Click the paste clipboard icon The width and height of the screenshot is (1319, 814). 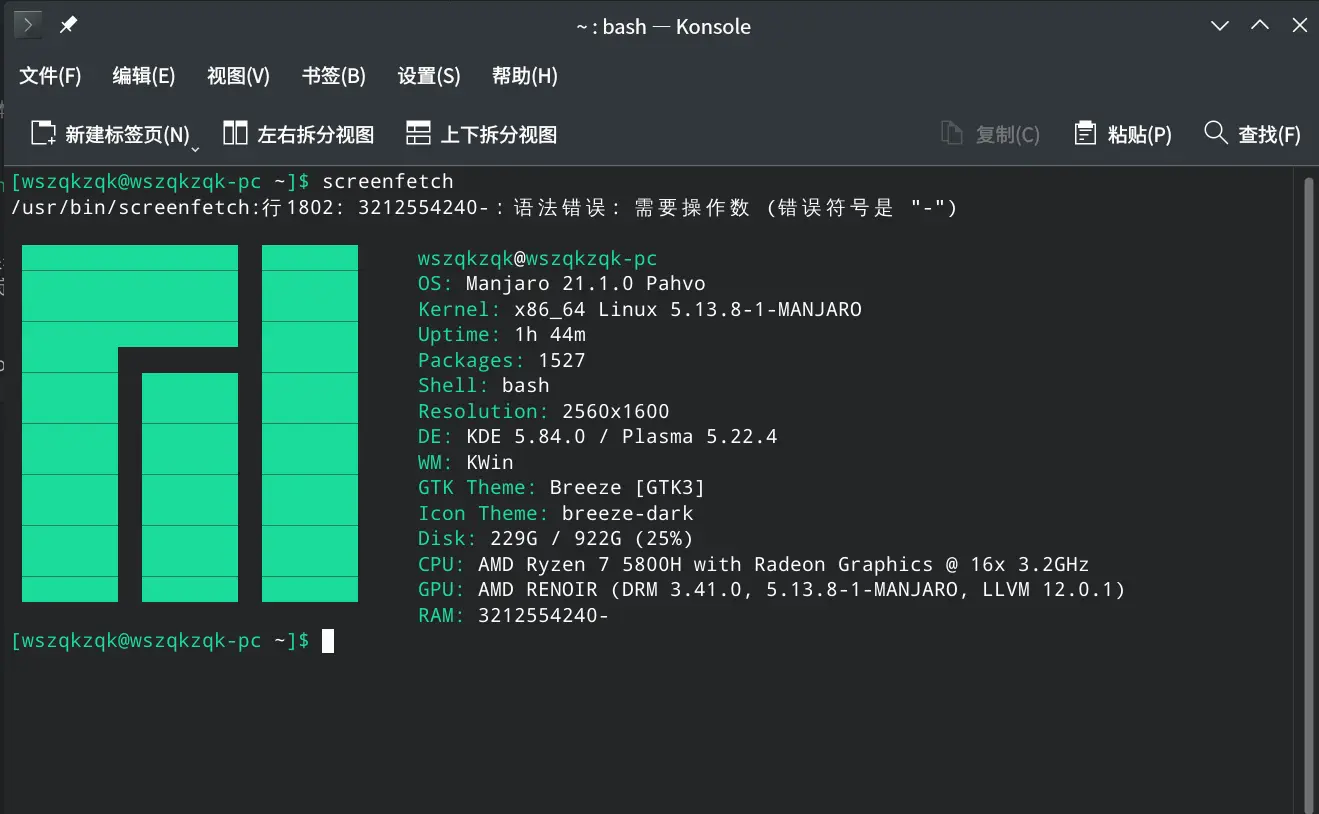1085,133
